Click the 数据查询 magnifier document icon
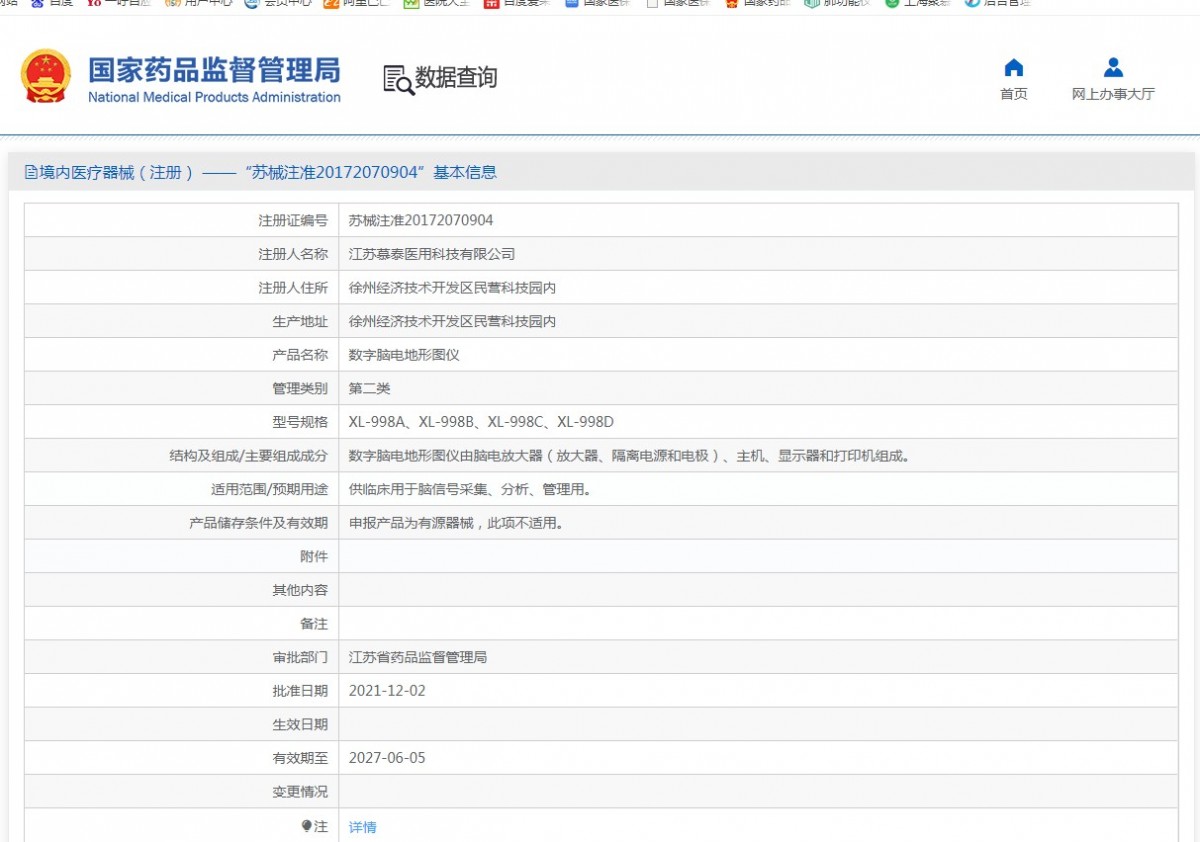This screenshot has width=1200, height=842. (x=398, y=79)
